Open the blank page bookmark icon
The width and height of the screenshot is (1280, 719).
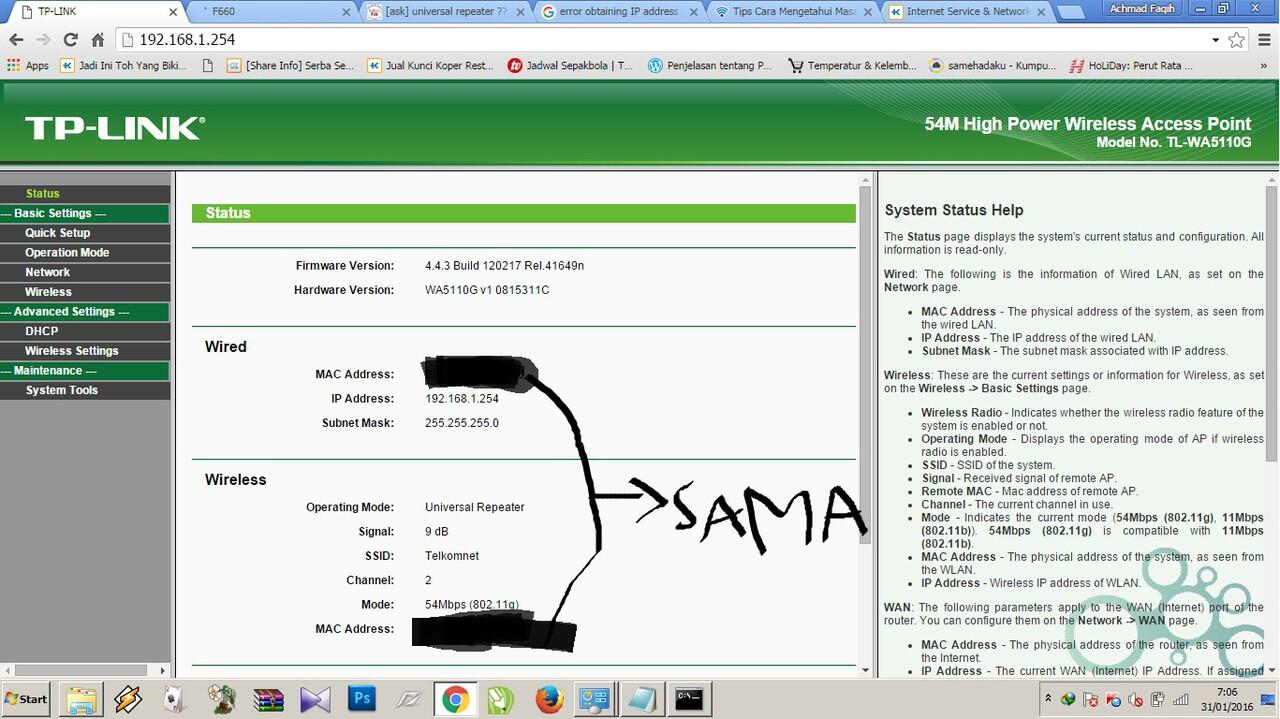[x=207, y=66]
